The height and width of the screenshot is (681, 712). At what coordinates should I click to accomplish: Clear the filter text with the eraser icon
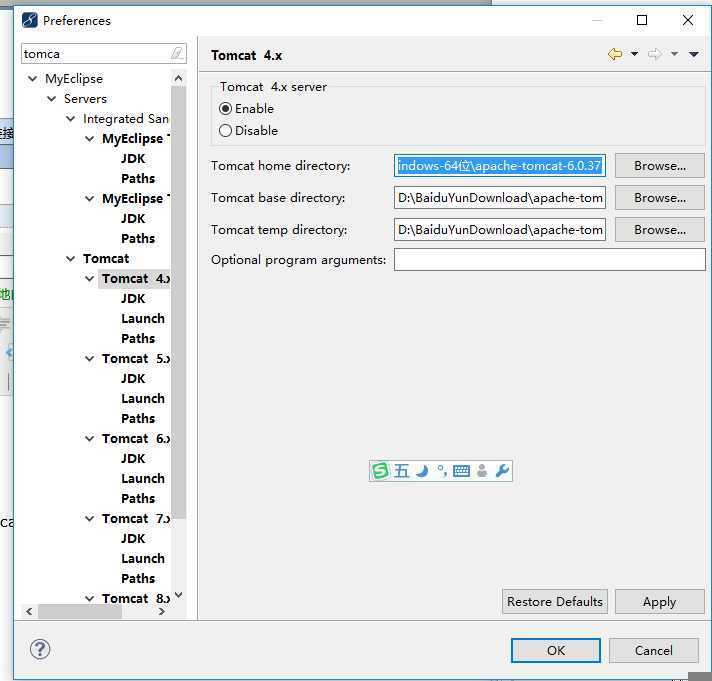click(178, 54)
